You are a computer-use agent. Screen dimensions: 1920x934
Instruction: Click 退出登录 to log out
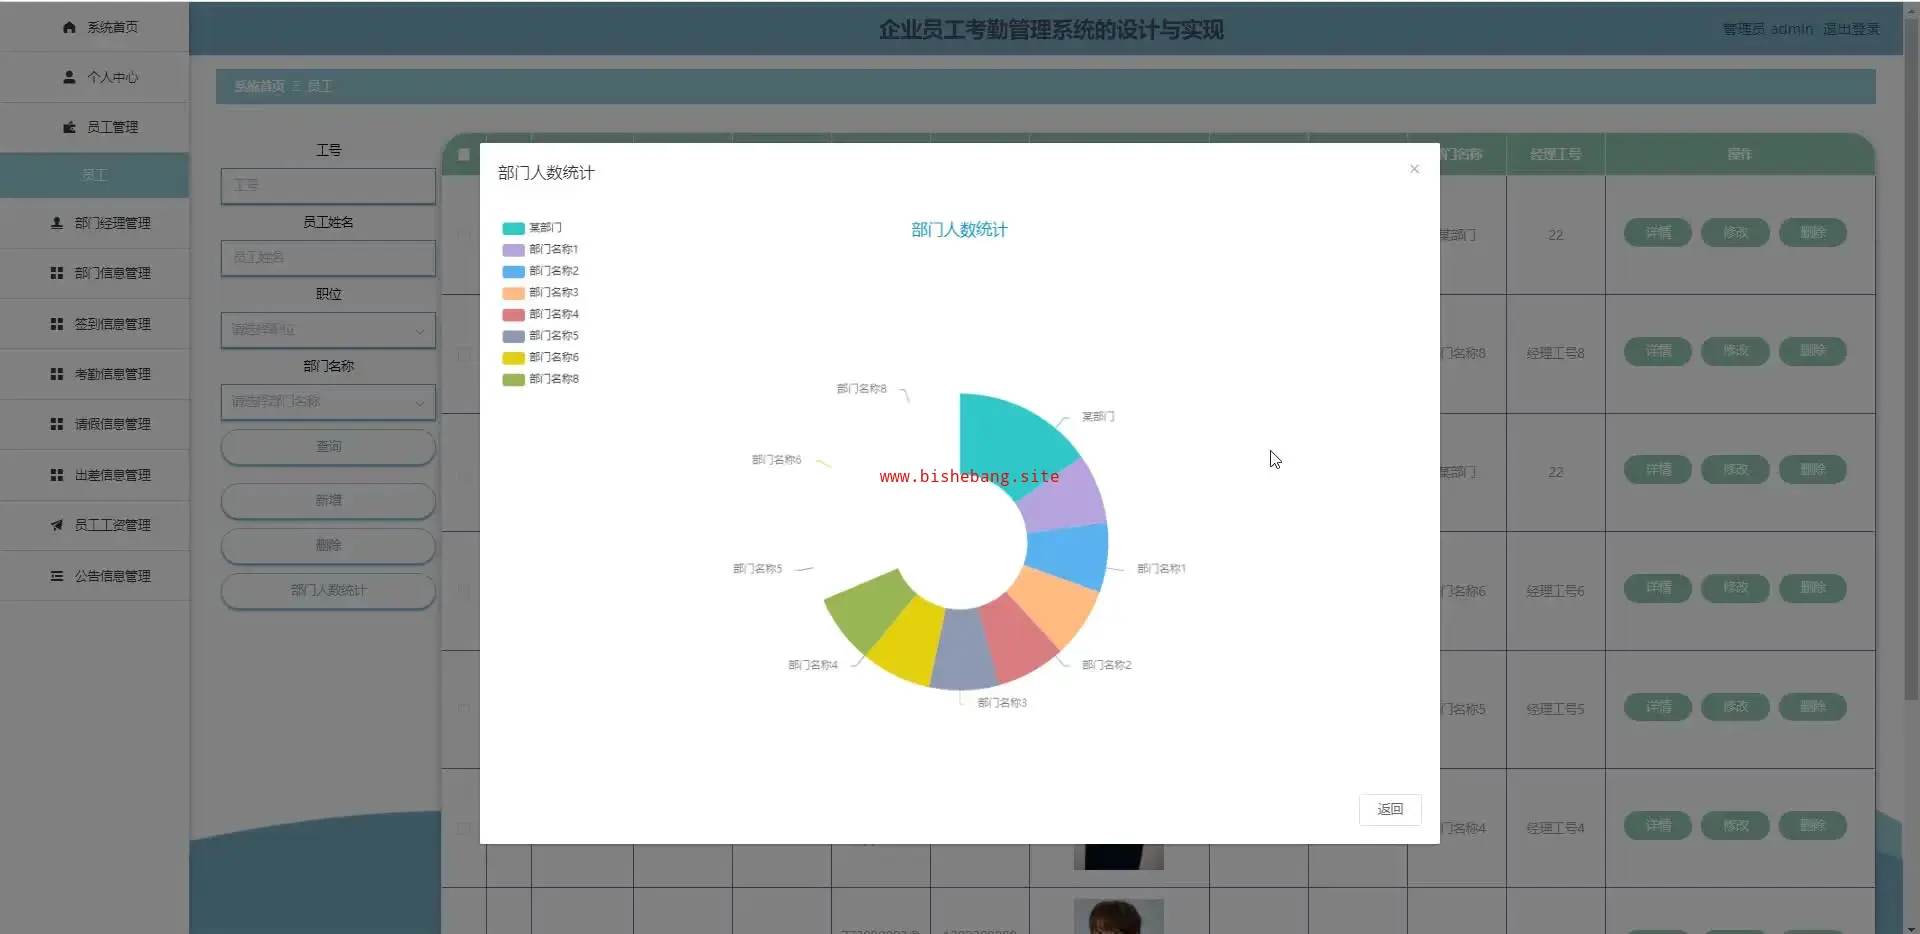click(1851, 29)
